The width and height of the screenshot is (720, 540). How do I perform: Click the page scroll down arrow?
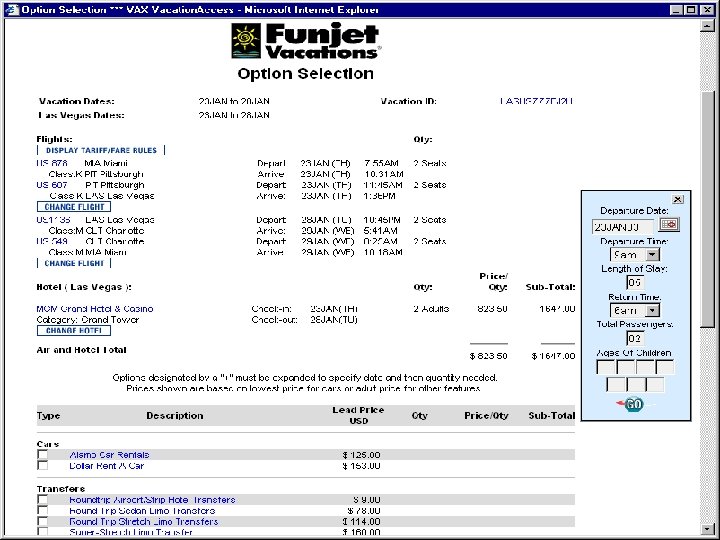click(707, 529)
